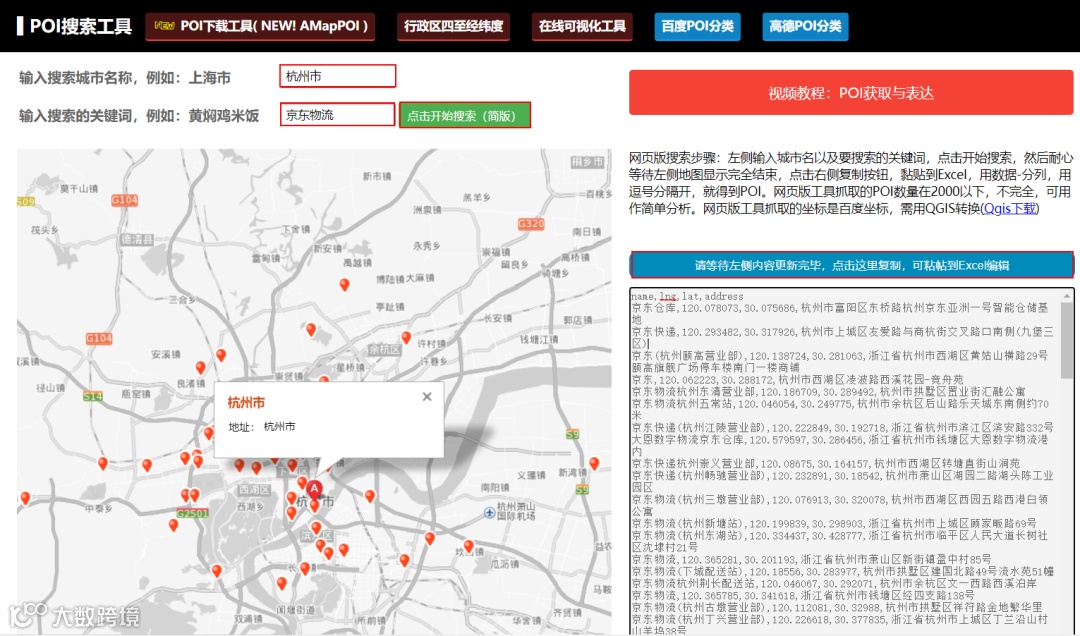
Task: Start the search with 点击开始搜索（简版）
Action: tap(465, 115)
